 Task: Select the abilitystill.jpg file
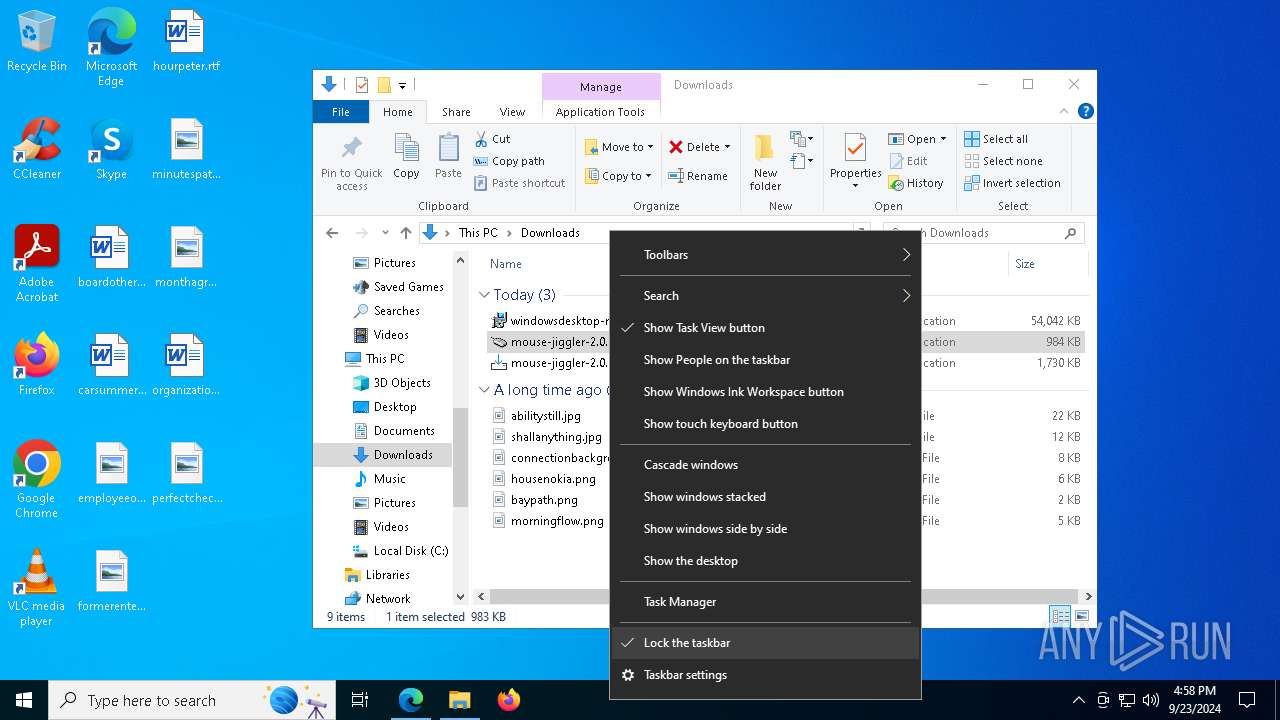[545, 416]
